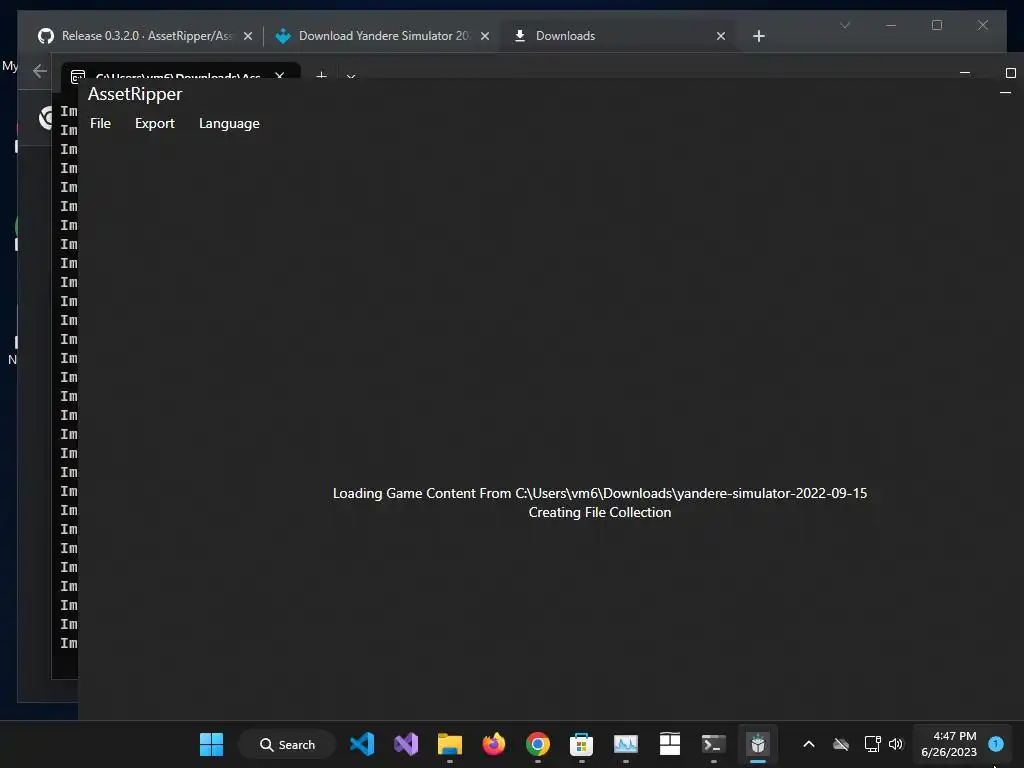Viewport: 1024px width, 768px height.
Task: Switch to Windows Terminal in the taskbar
Action: click(x=713, y=744)
